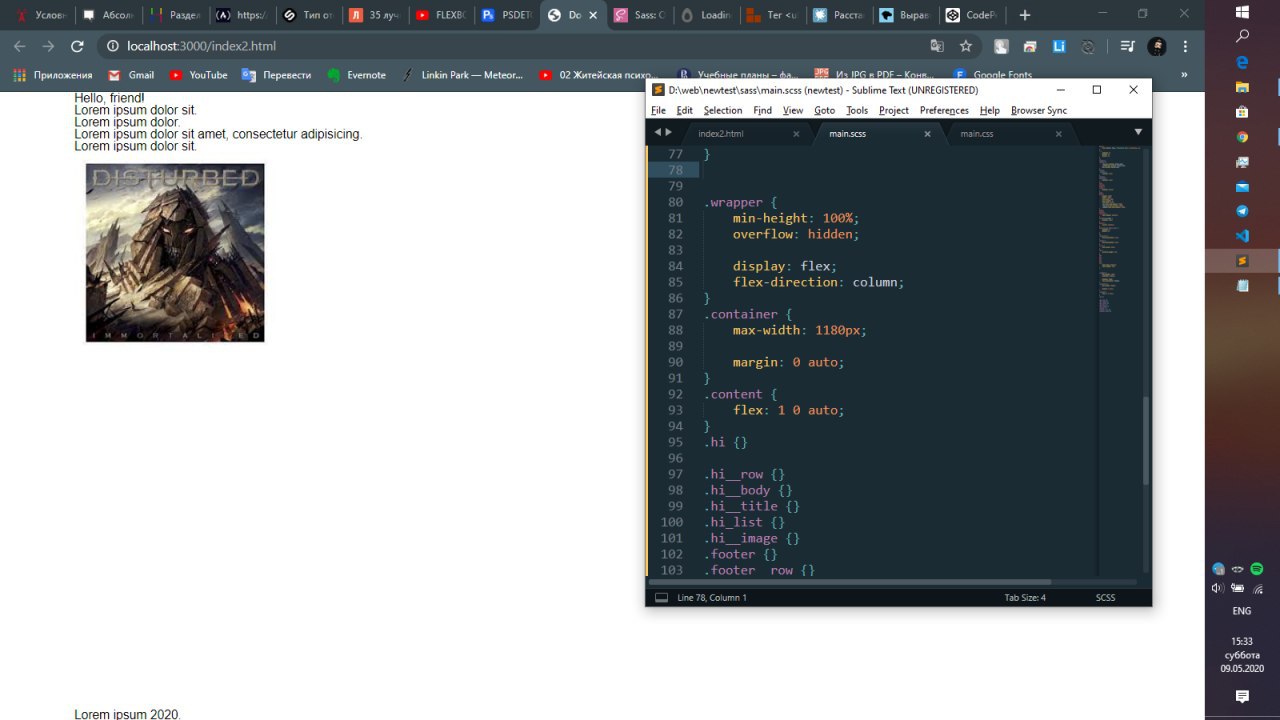
Task: Open the Google Fonts bookmark
Action: click(x=993, y=75)
